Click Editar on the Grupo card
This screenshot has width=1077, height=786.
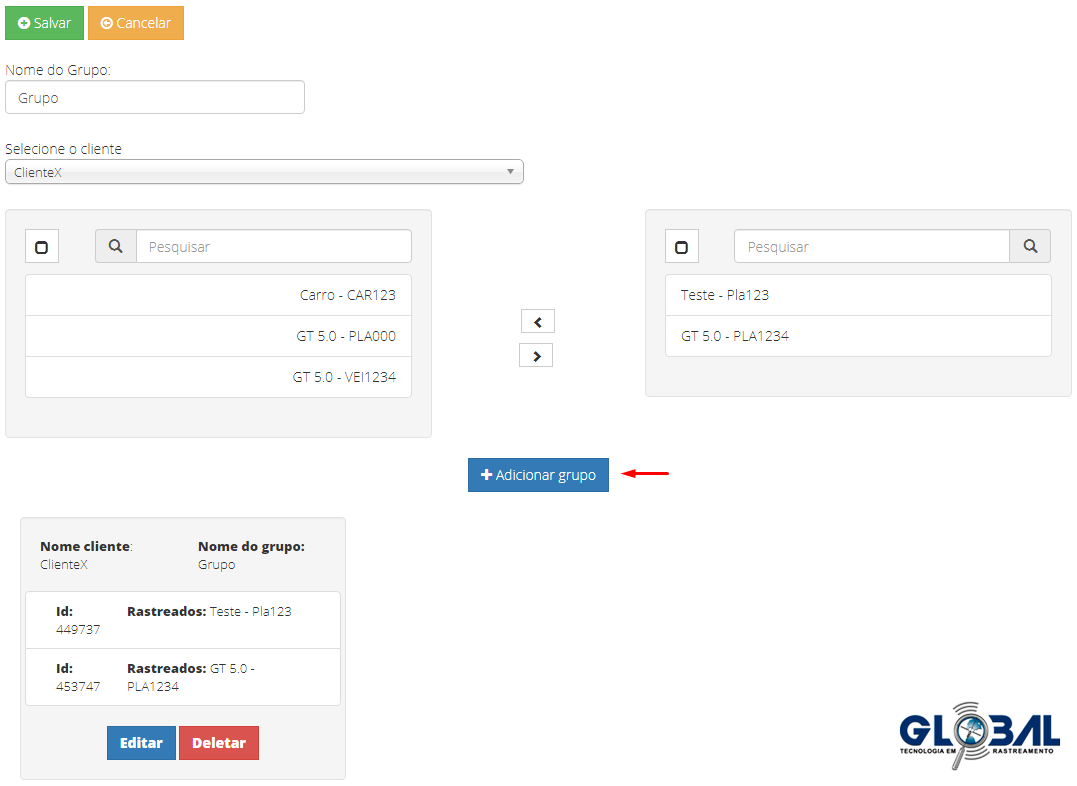tap(141, 743)
